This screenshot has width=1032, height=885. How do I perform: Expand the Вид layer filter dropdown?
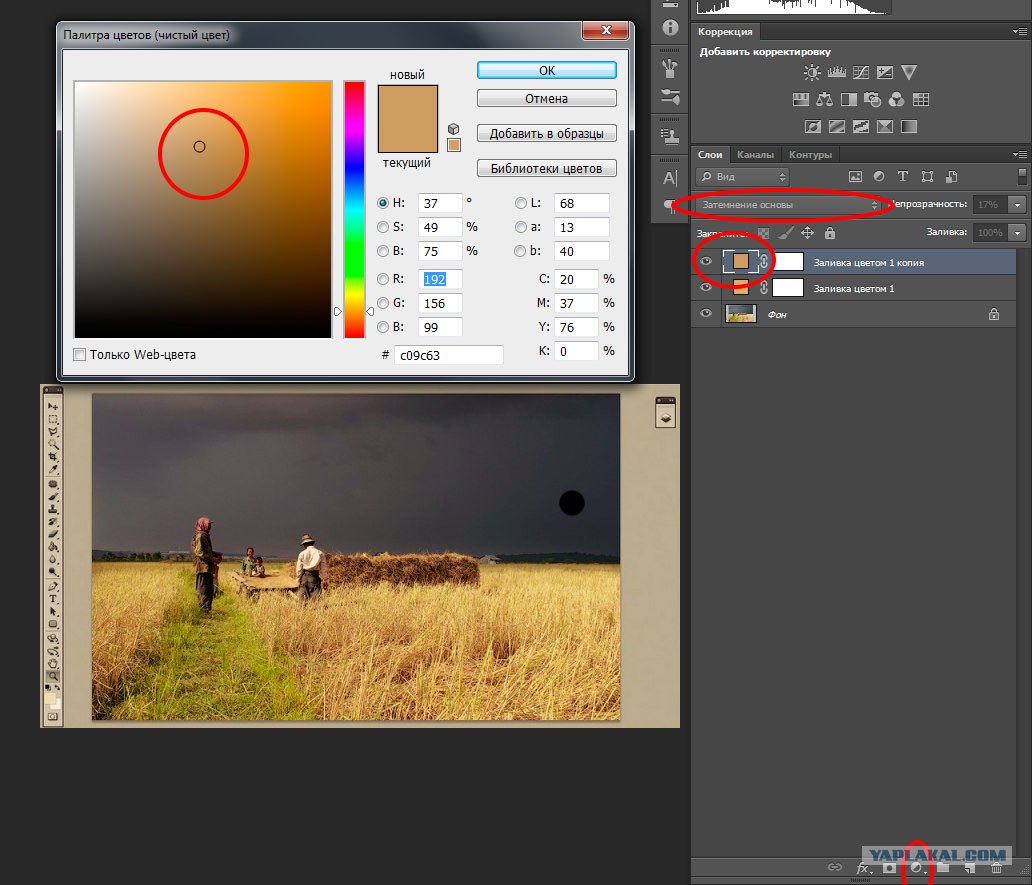pyautogui.click(x=742, y=176)
